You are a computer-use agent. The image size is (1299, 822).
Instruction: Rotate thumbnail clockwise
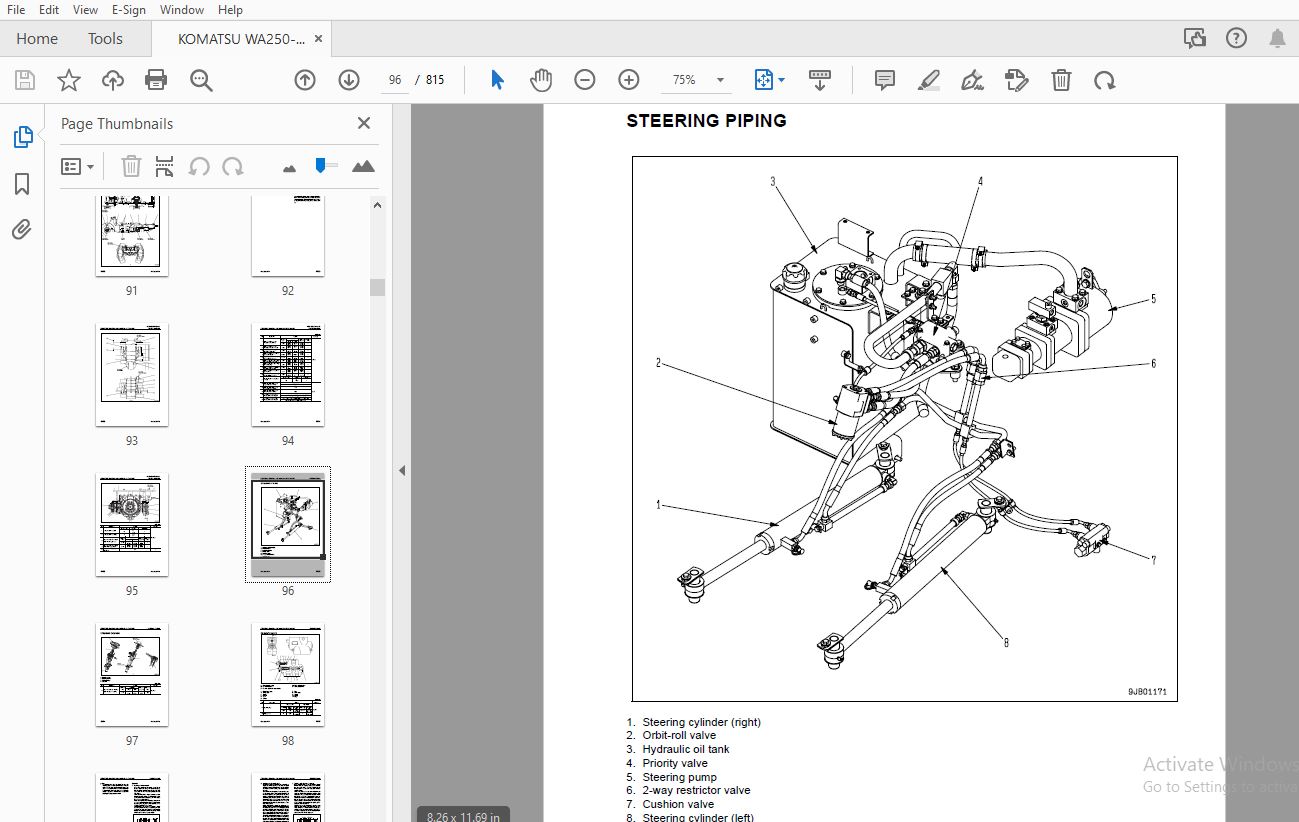tap(233, 166)
